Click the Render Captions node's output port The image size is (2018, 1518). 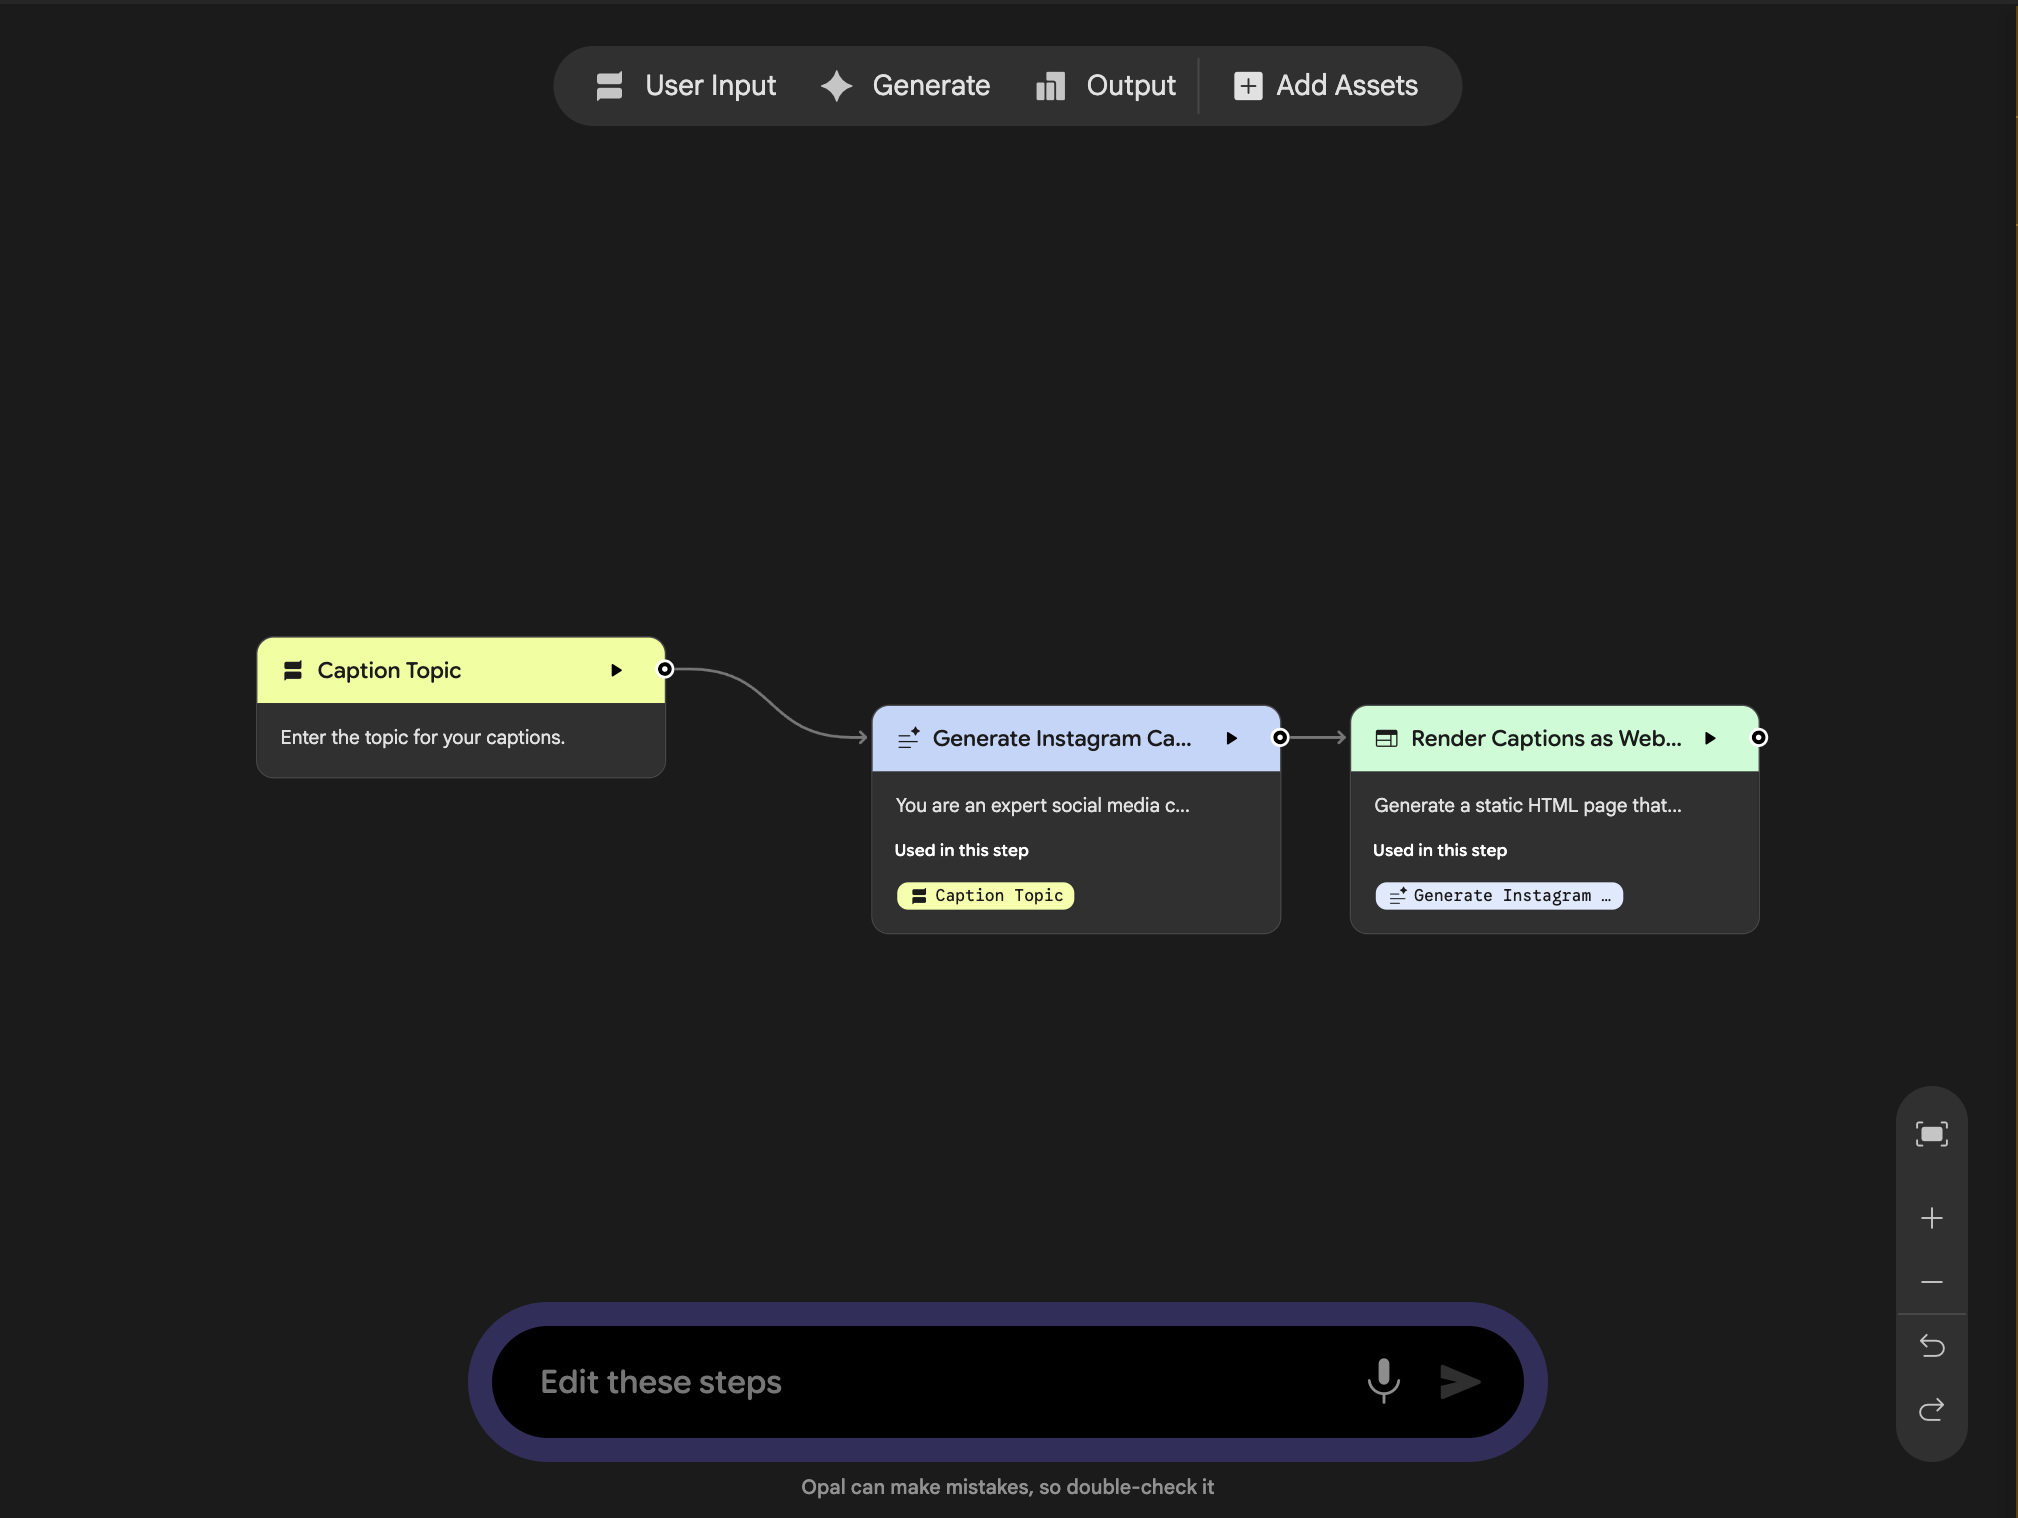tap(1759, 738)
